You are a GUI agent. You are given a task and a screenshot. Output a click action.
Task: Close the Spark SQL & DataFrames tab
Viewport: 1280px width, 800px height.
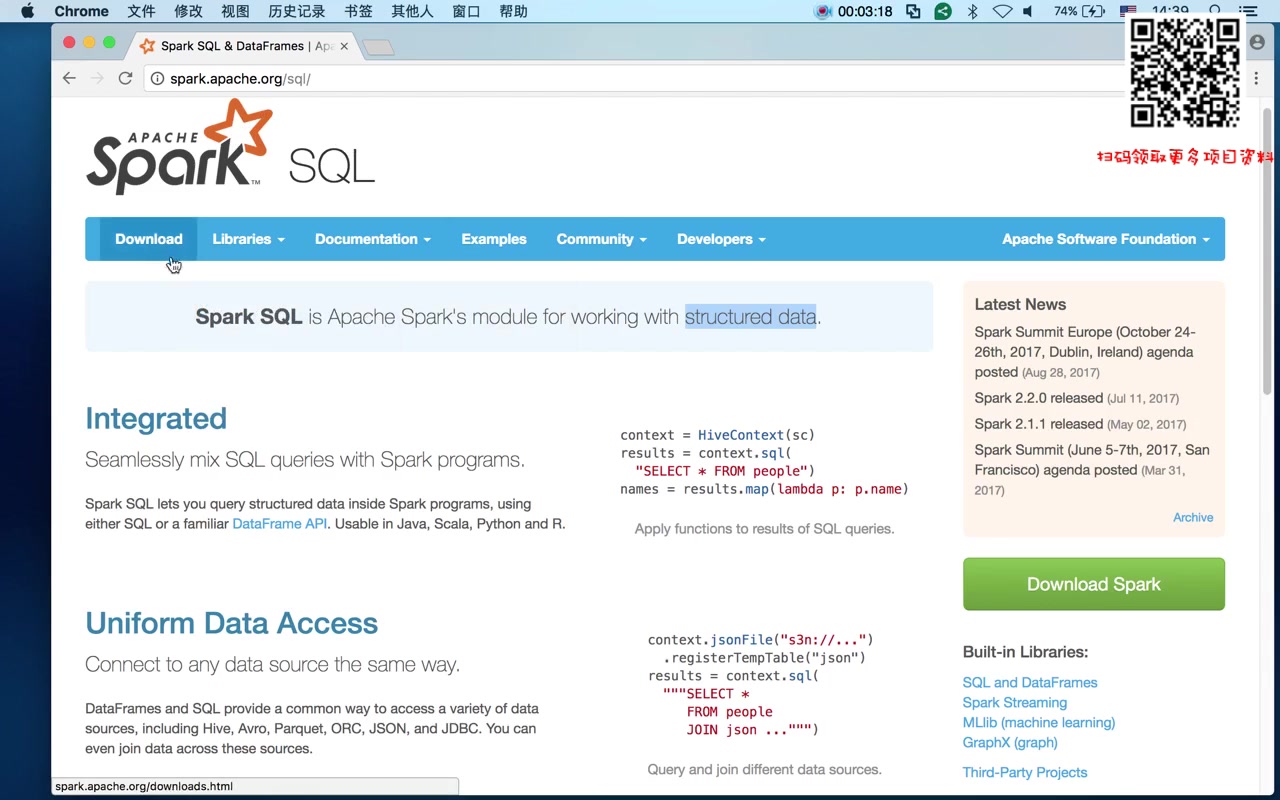(344, 46)
